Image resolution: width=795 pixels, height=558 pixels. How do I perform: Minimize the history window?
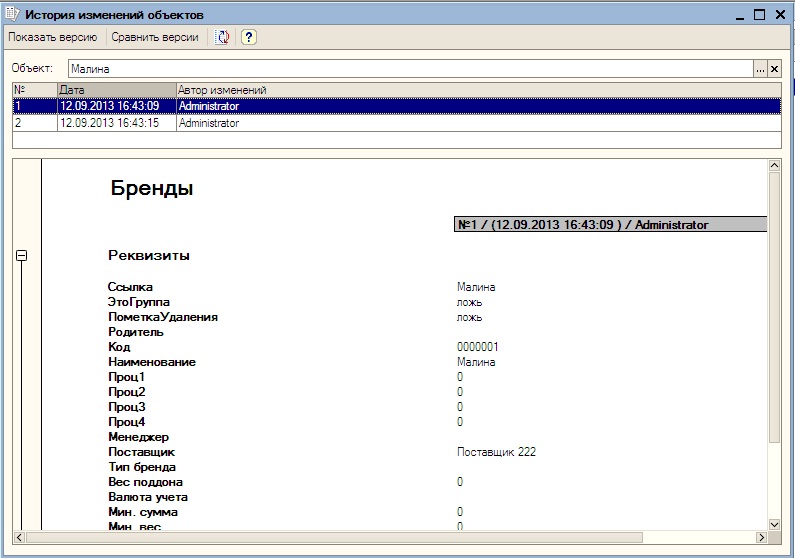click(739, 15)
